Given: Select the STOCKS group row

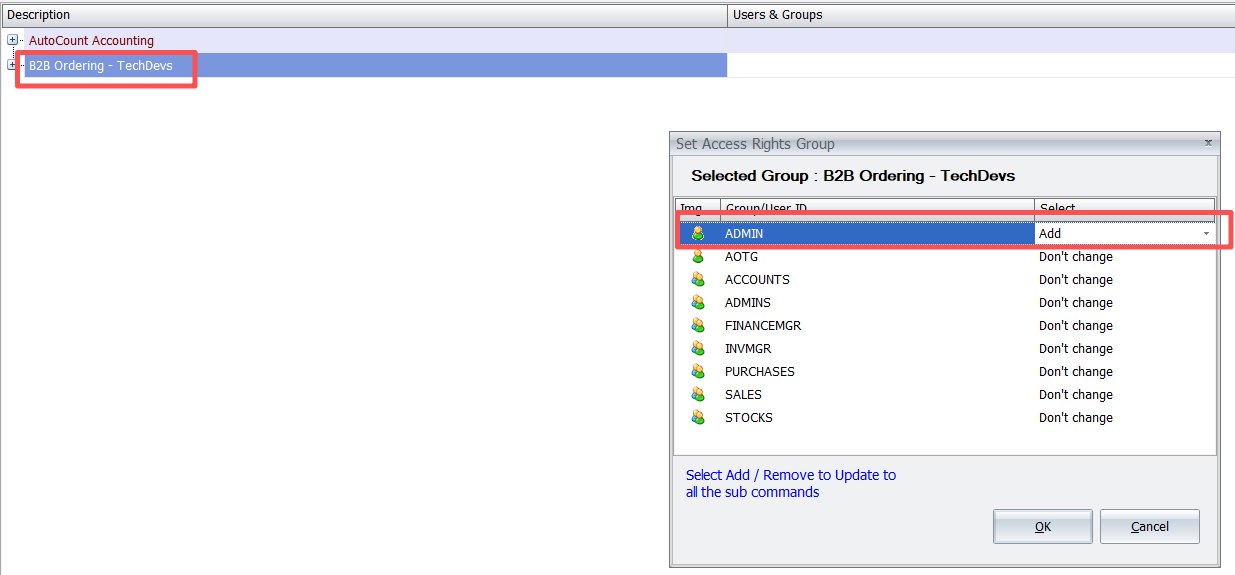Looking at the screenshot, I should [x=945, y=417].
